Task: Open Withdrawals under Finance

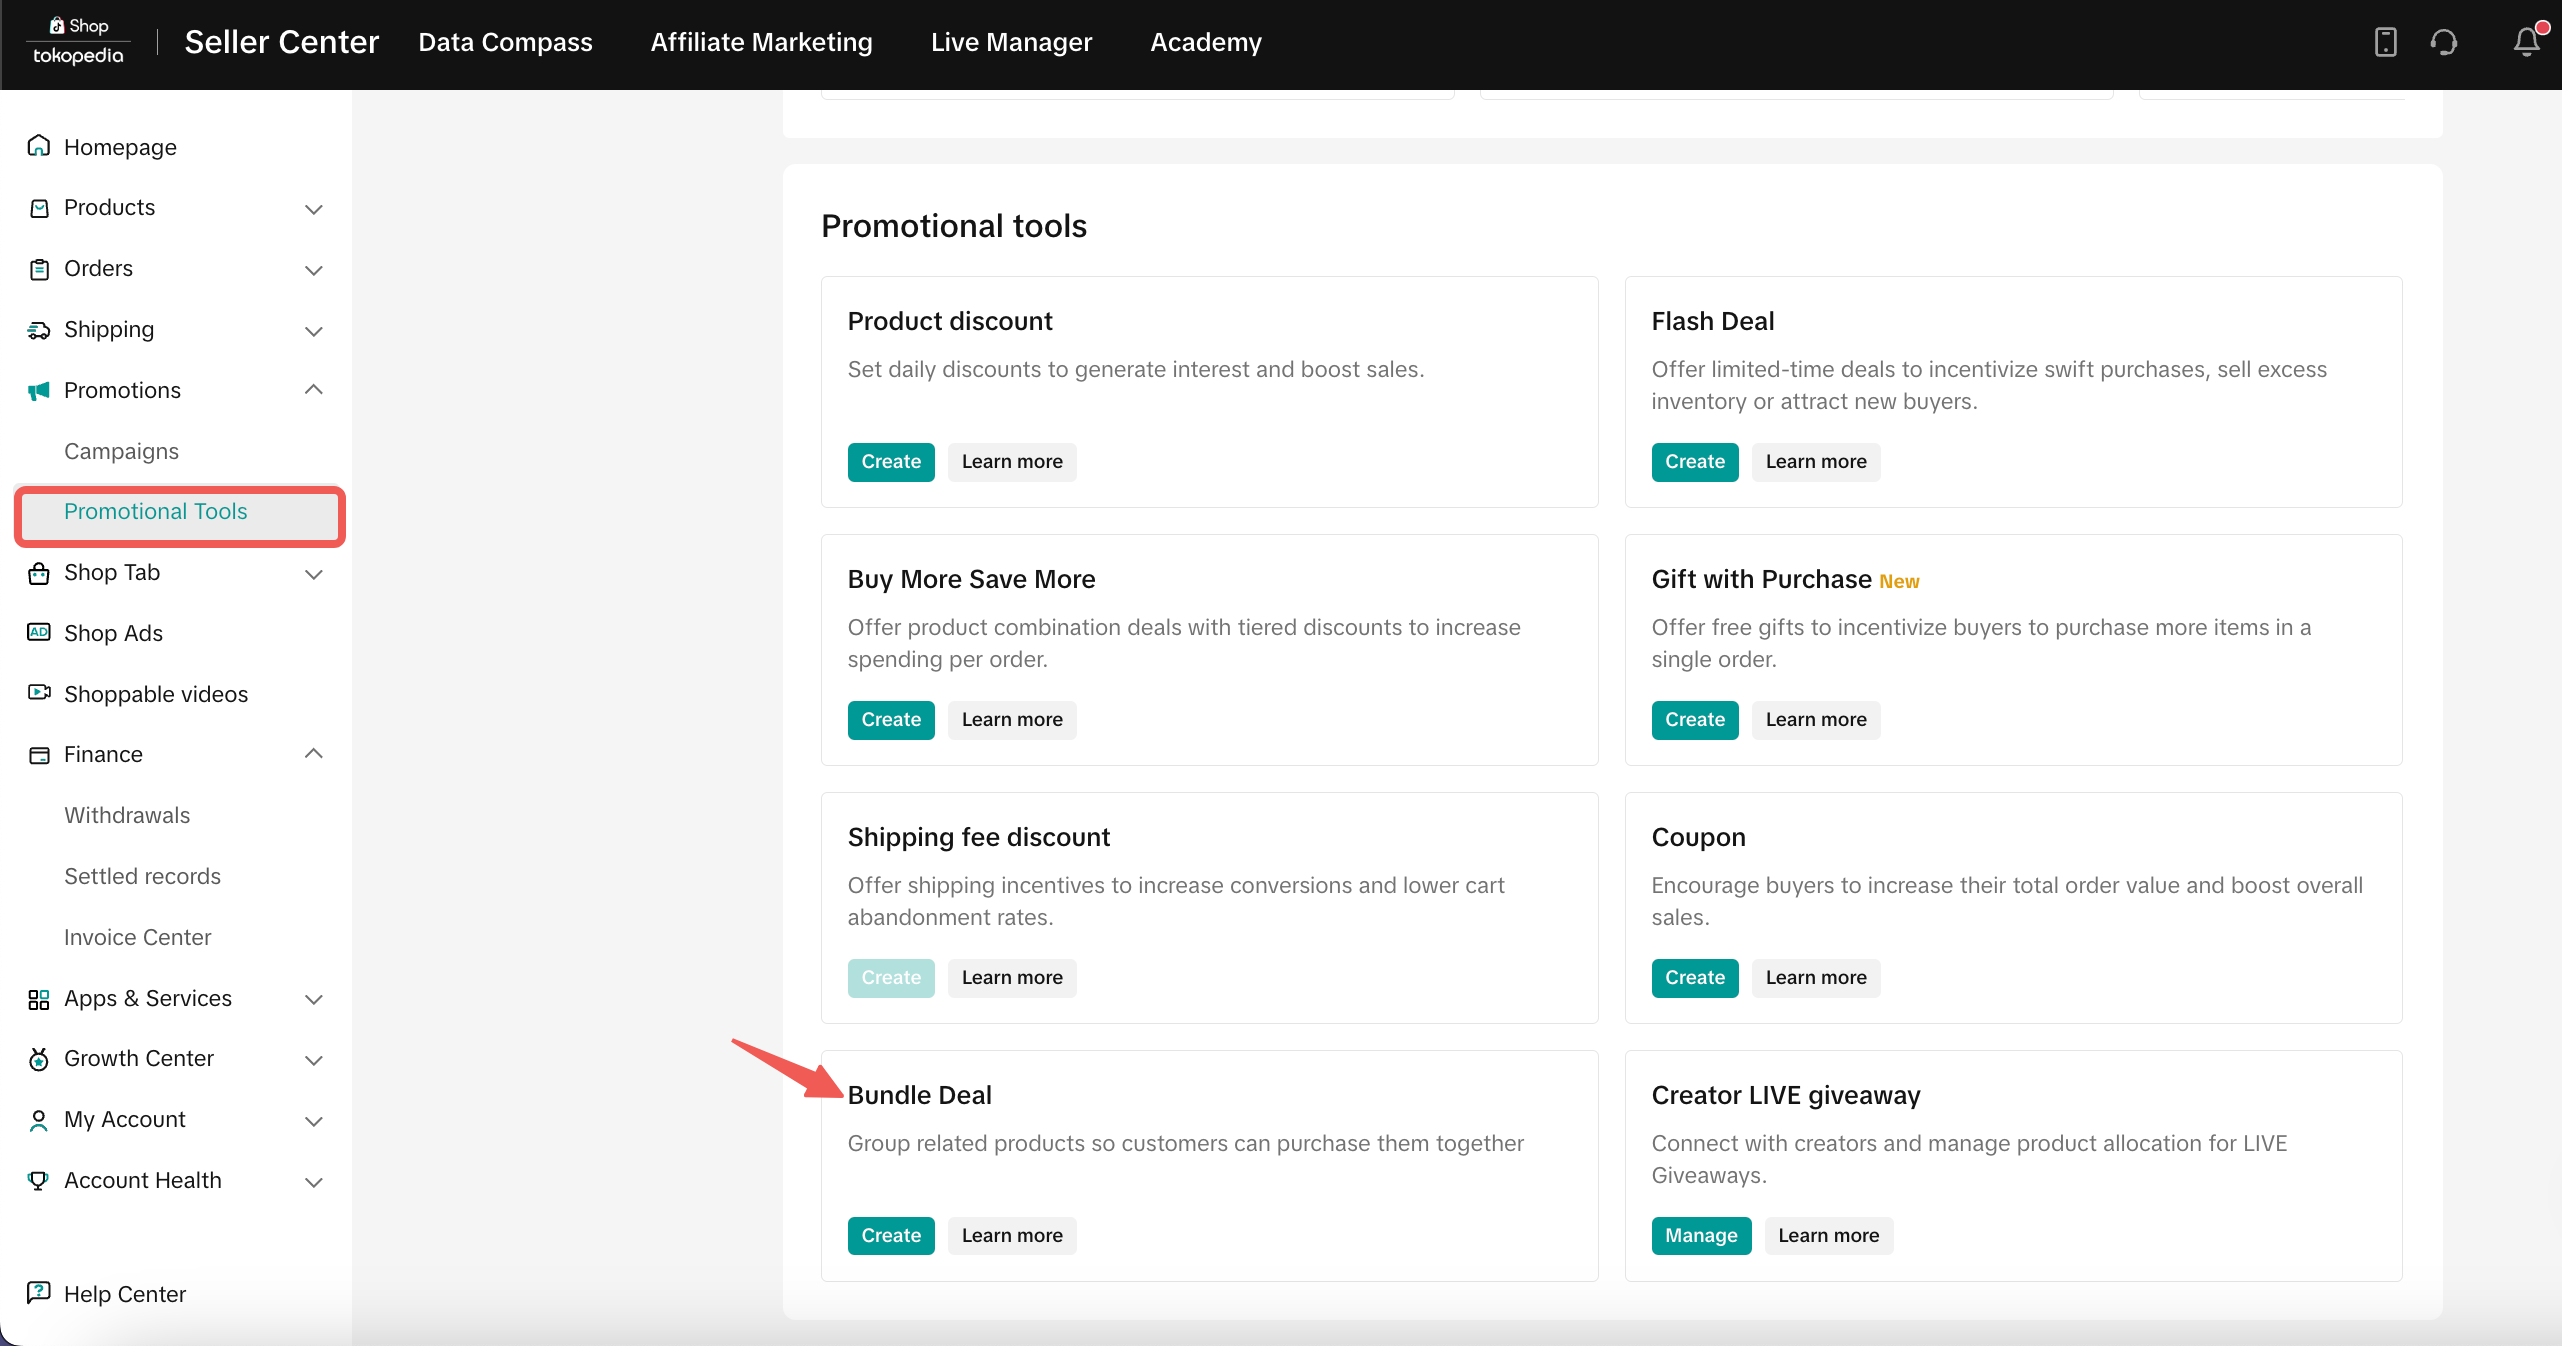Action: 127,815
